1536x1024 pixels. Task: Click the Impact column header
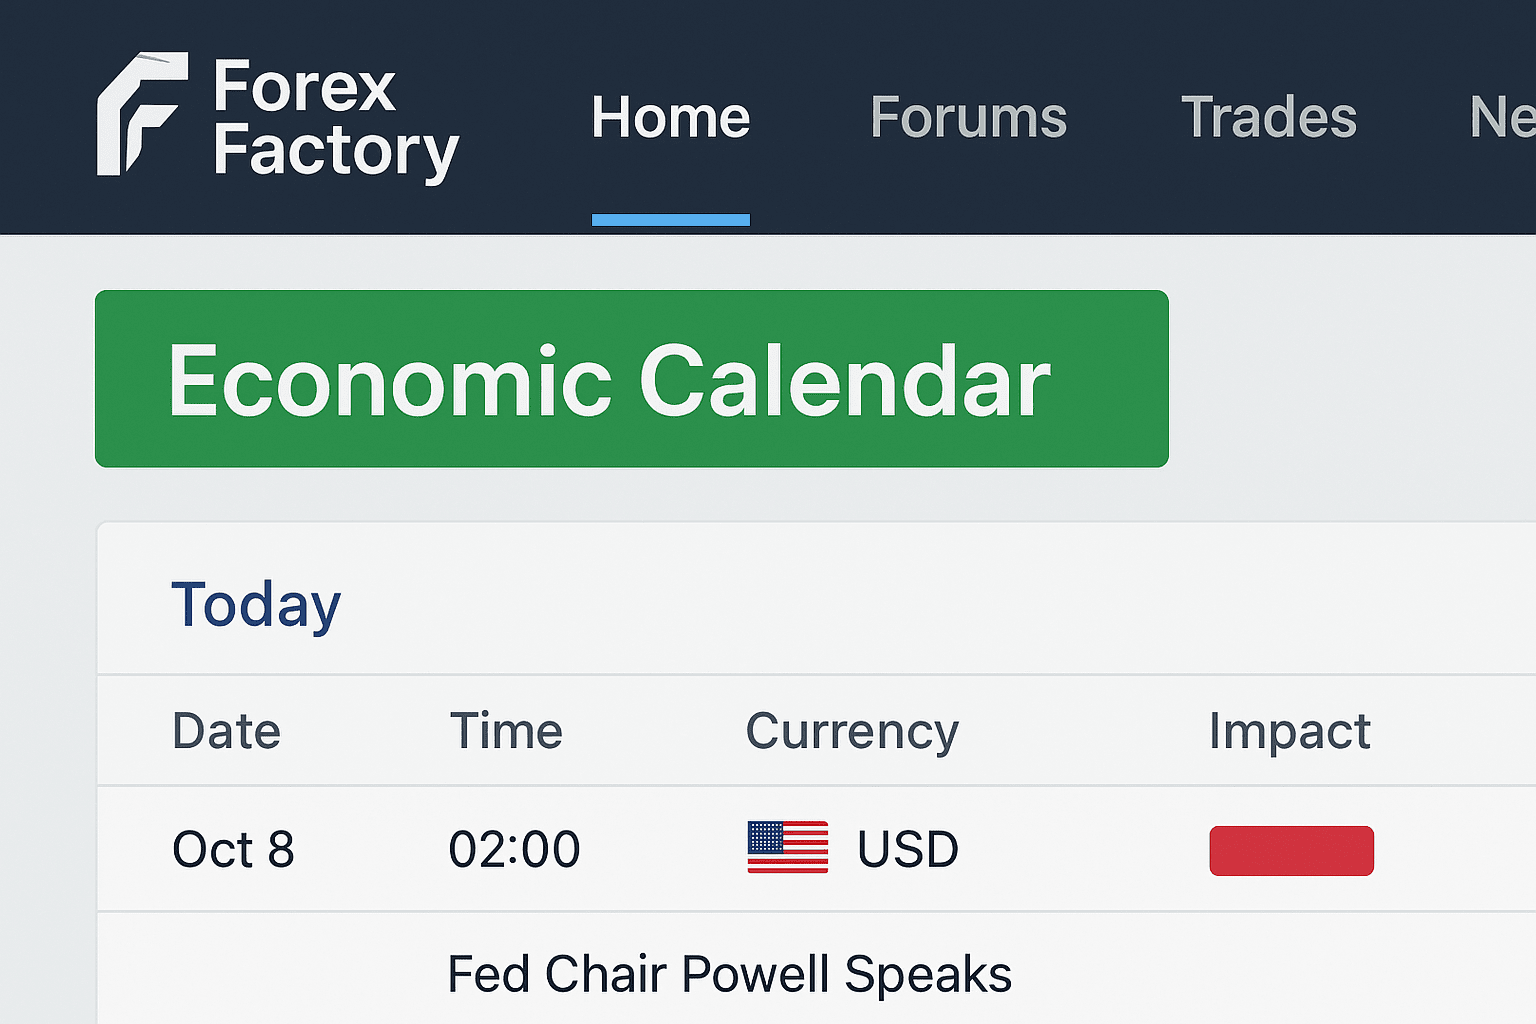point(1289,731)
